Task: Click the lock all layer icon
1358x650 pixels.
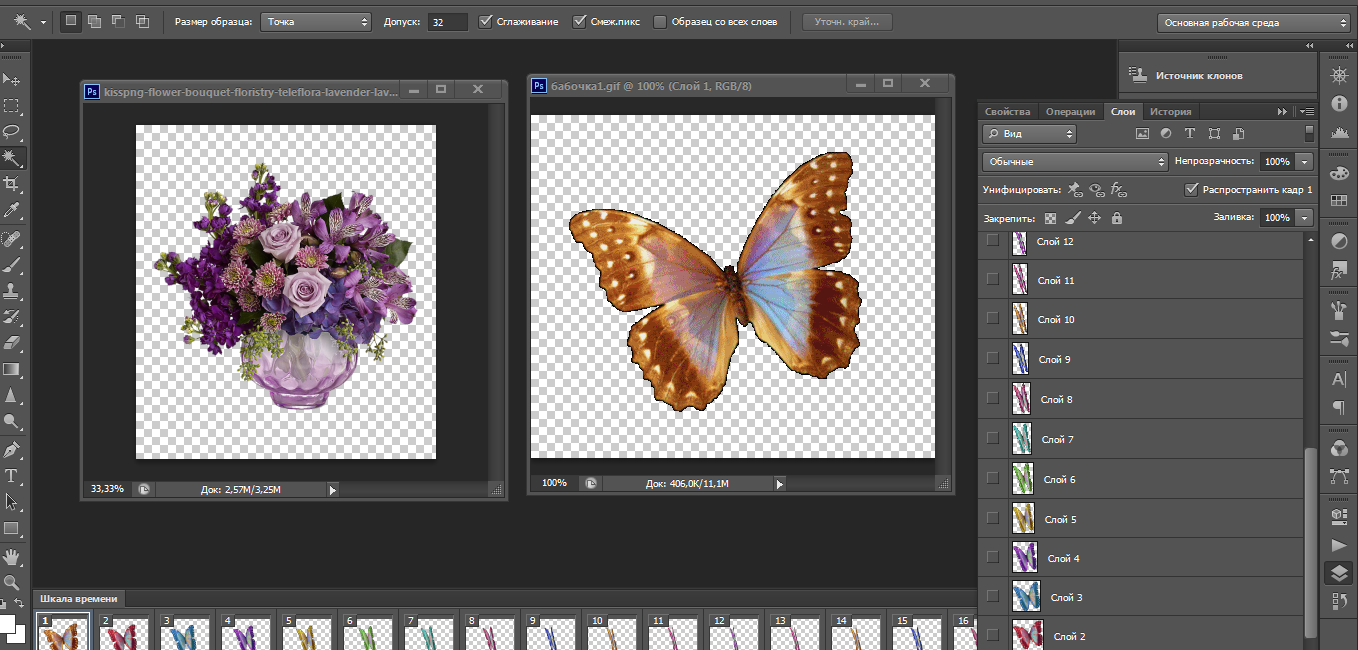Action: [x=1117, y=218]
